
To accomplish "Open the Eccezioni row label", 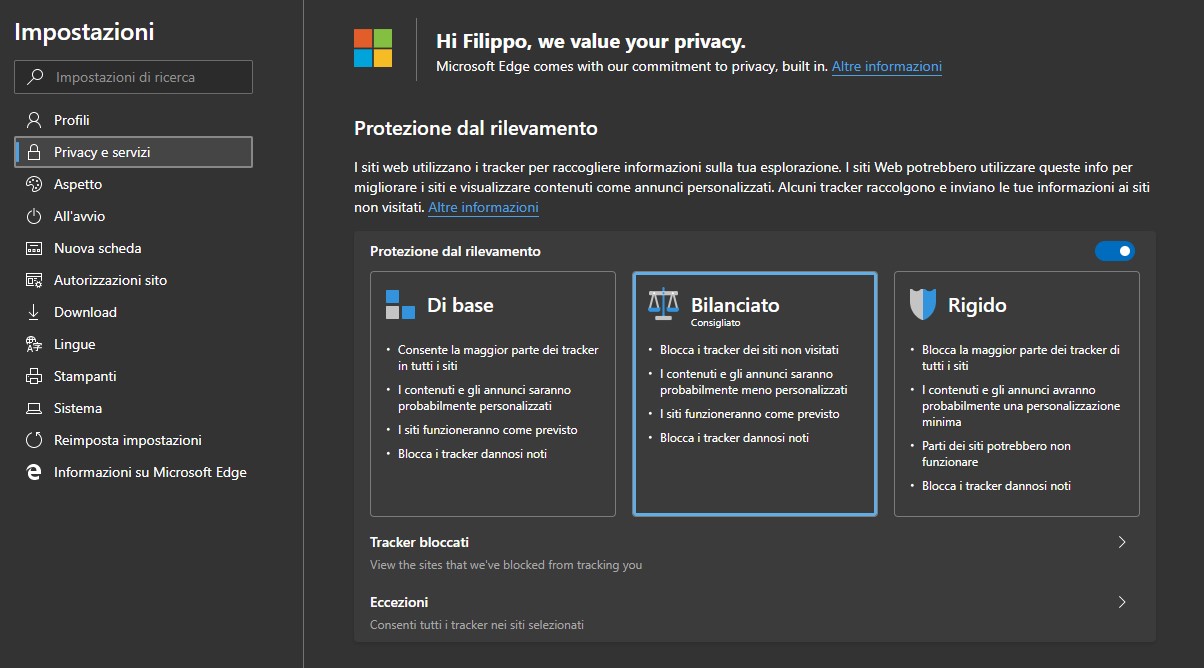I will [399, 602].
